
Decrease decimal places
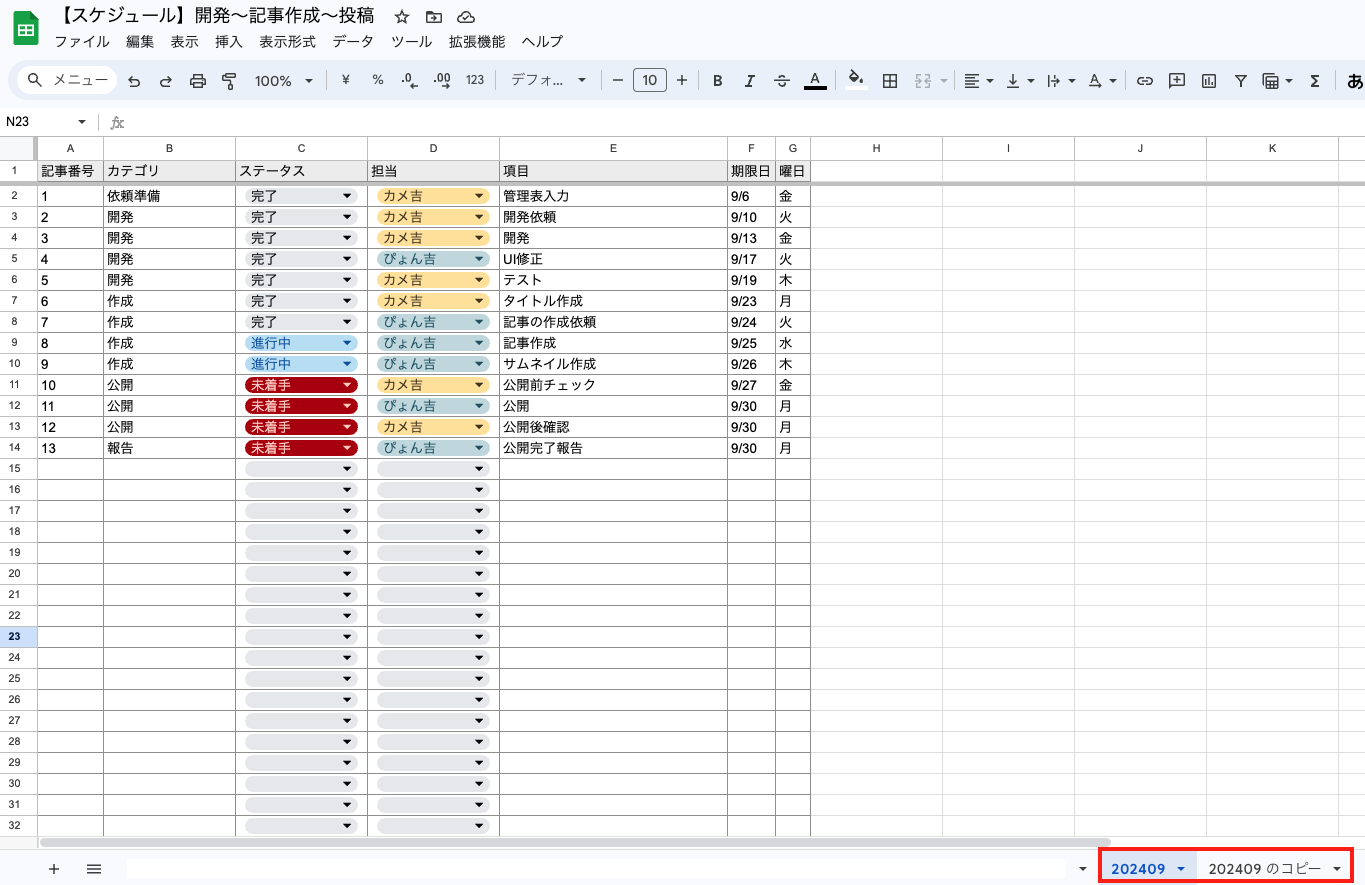click(409, 80)
